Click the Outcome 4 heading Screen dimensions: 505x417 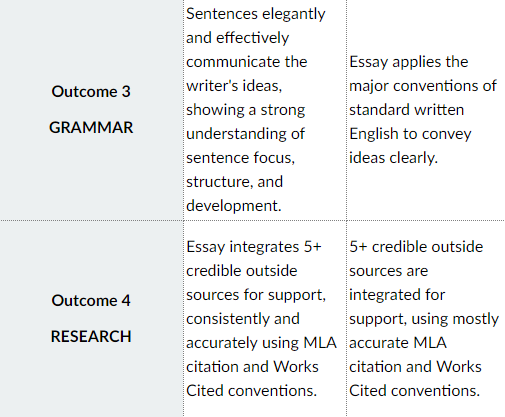[x=91, y=301]
